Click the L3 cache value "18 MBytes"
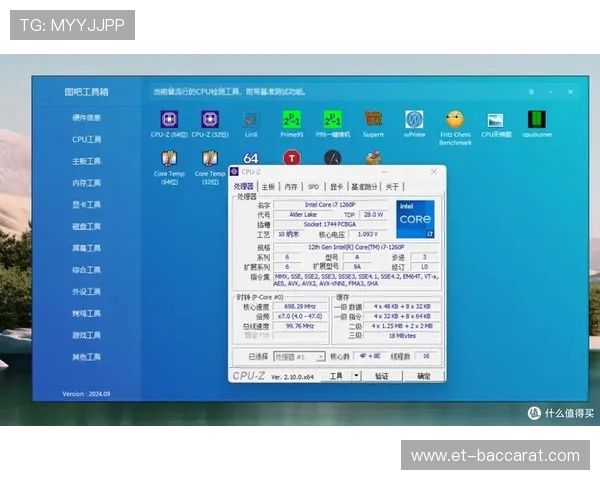 [x=402, y=336]
